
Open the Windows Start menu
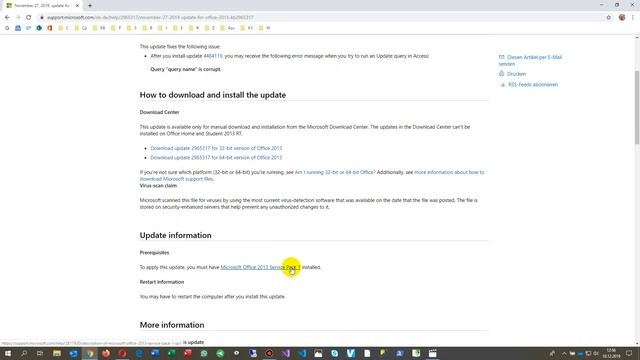pos(8,353)
